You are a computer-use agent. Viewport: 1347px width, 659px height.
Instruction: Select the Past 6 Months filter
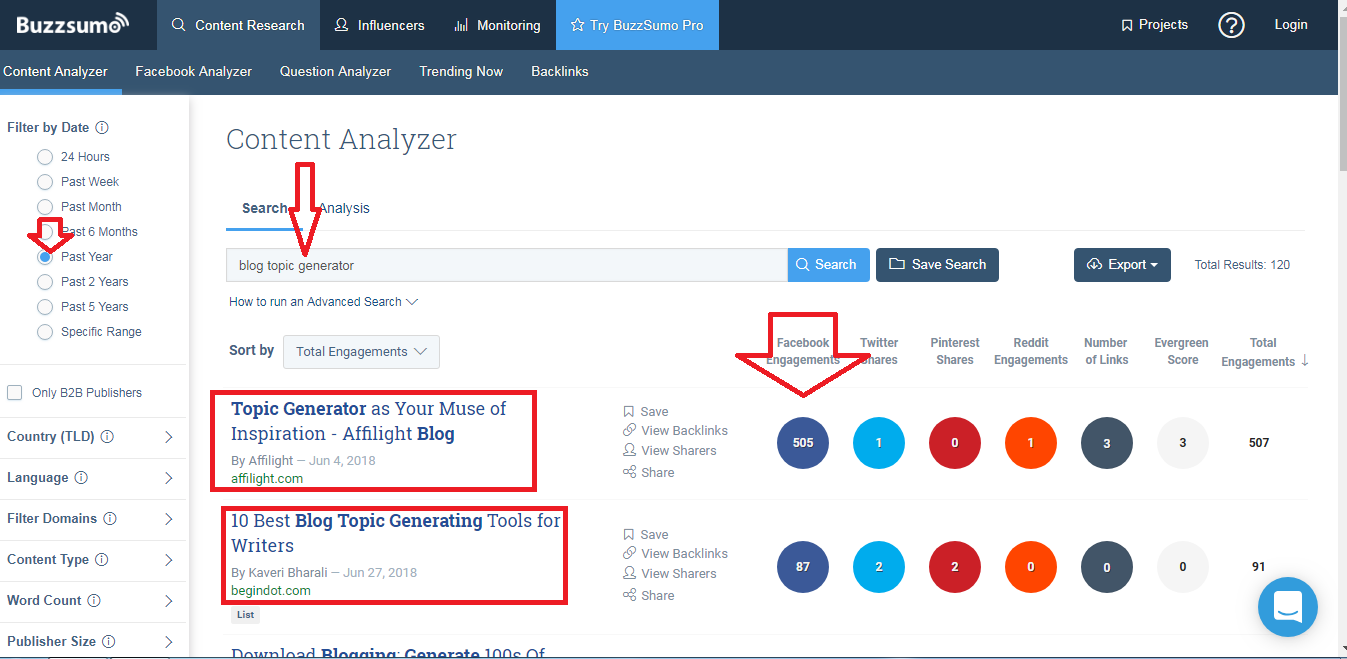(x=45, y=232)
